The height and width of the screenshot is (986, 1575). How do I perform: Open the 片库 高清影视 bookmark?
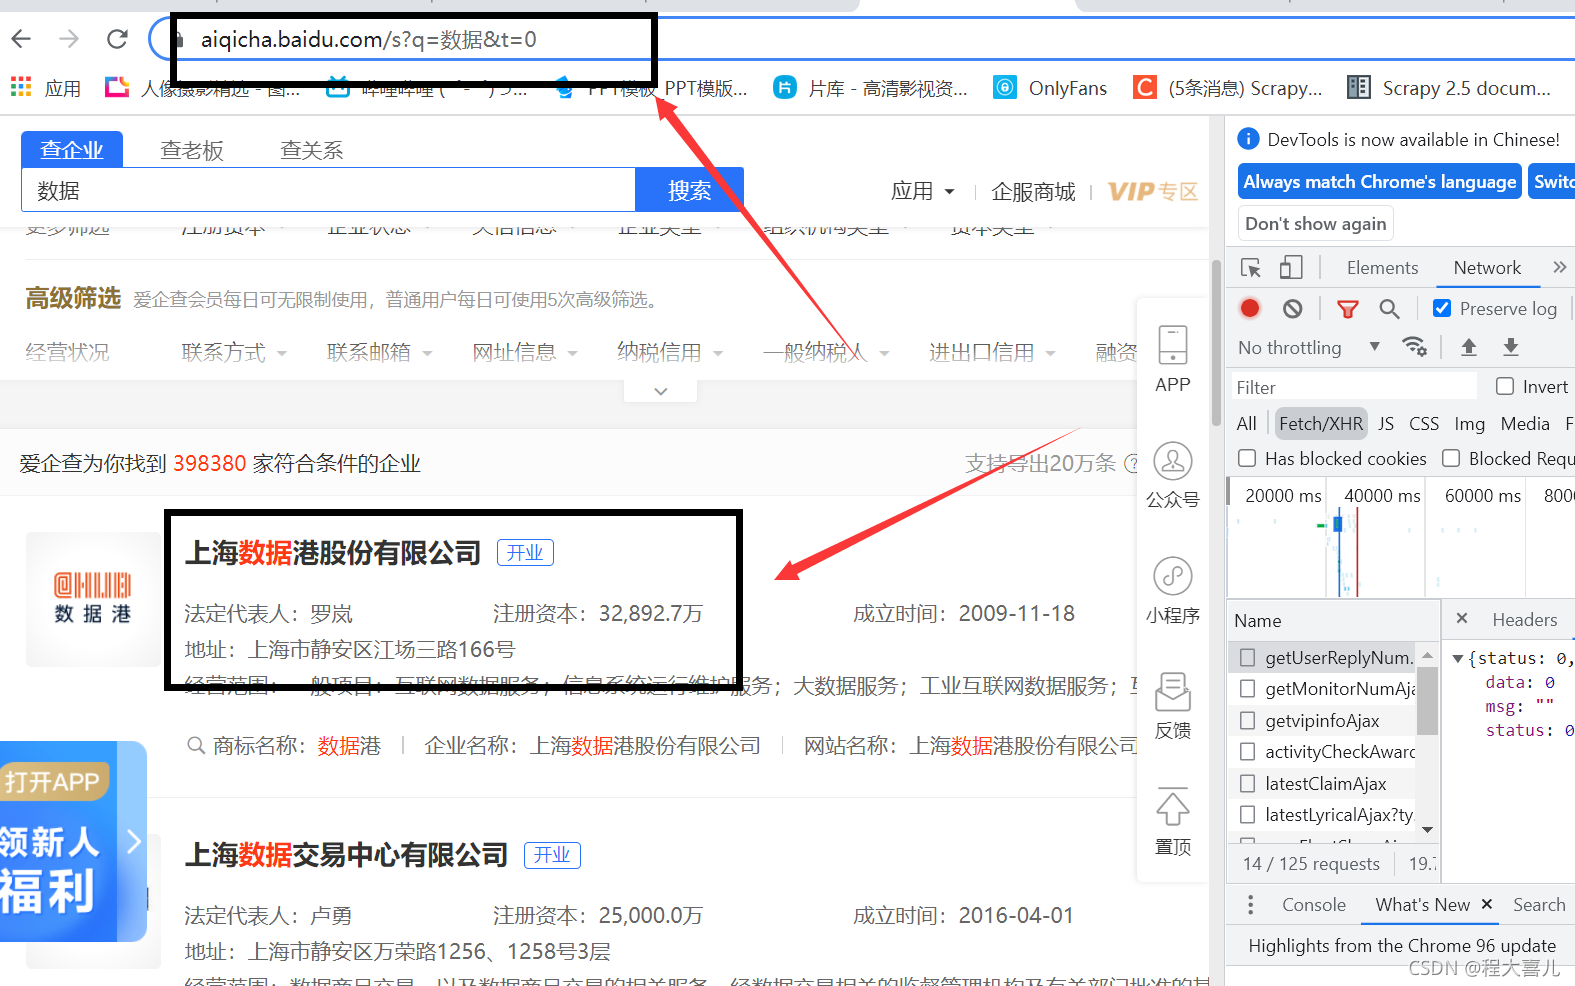click(870, 88)
